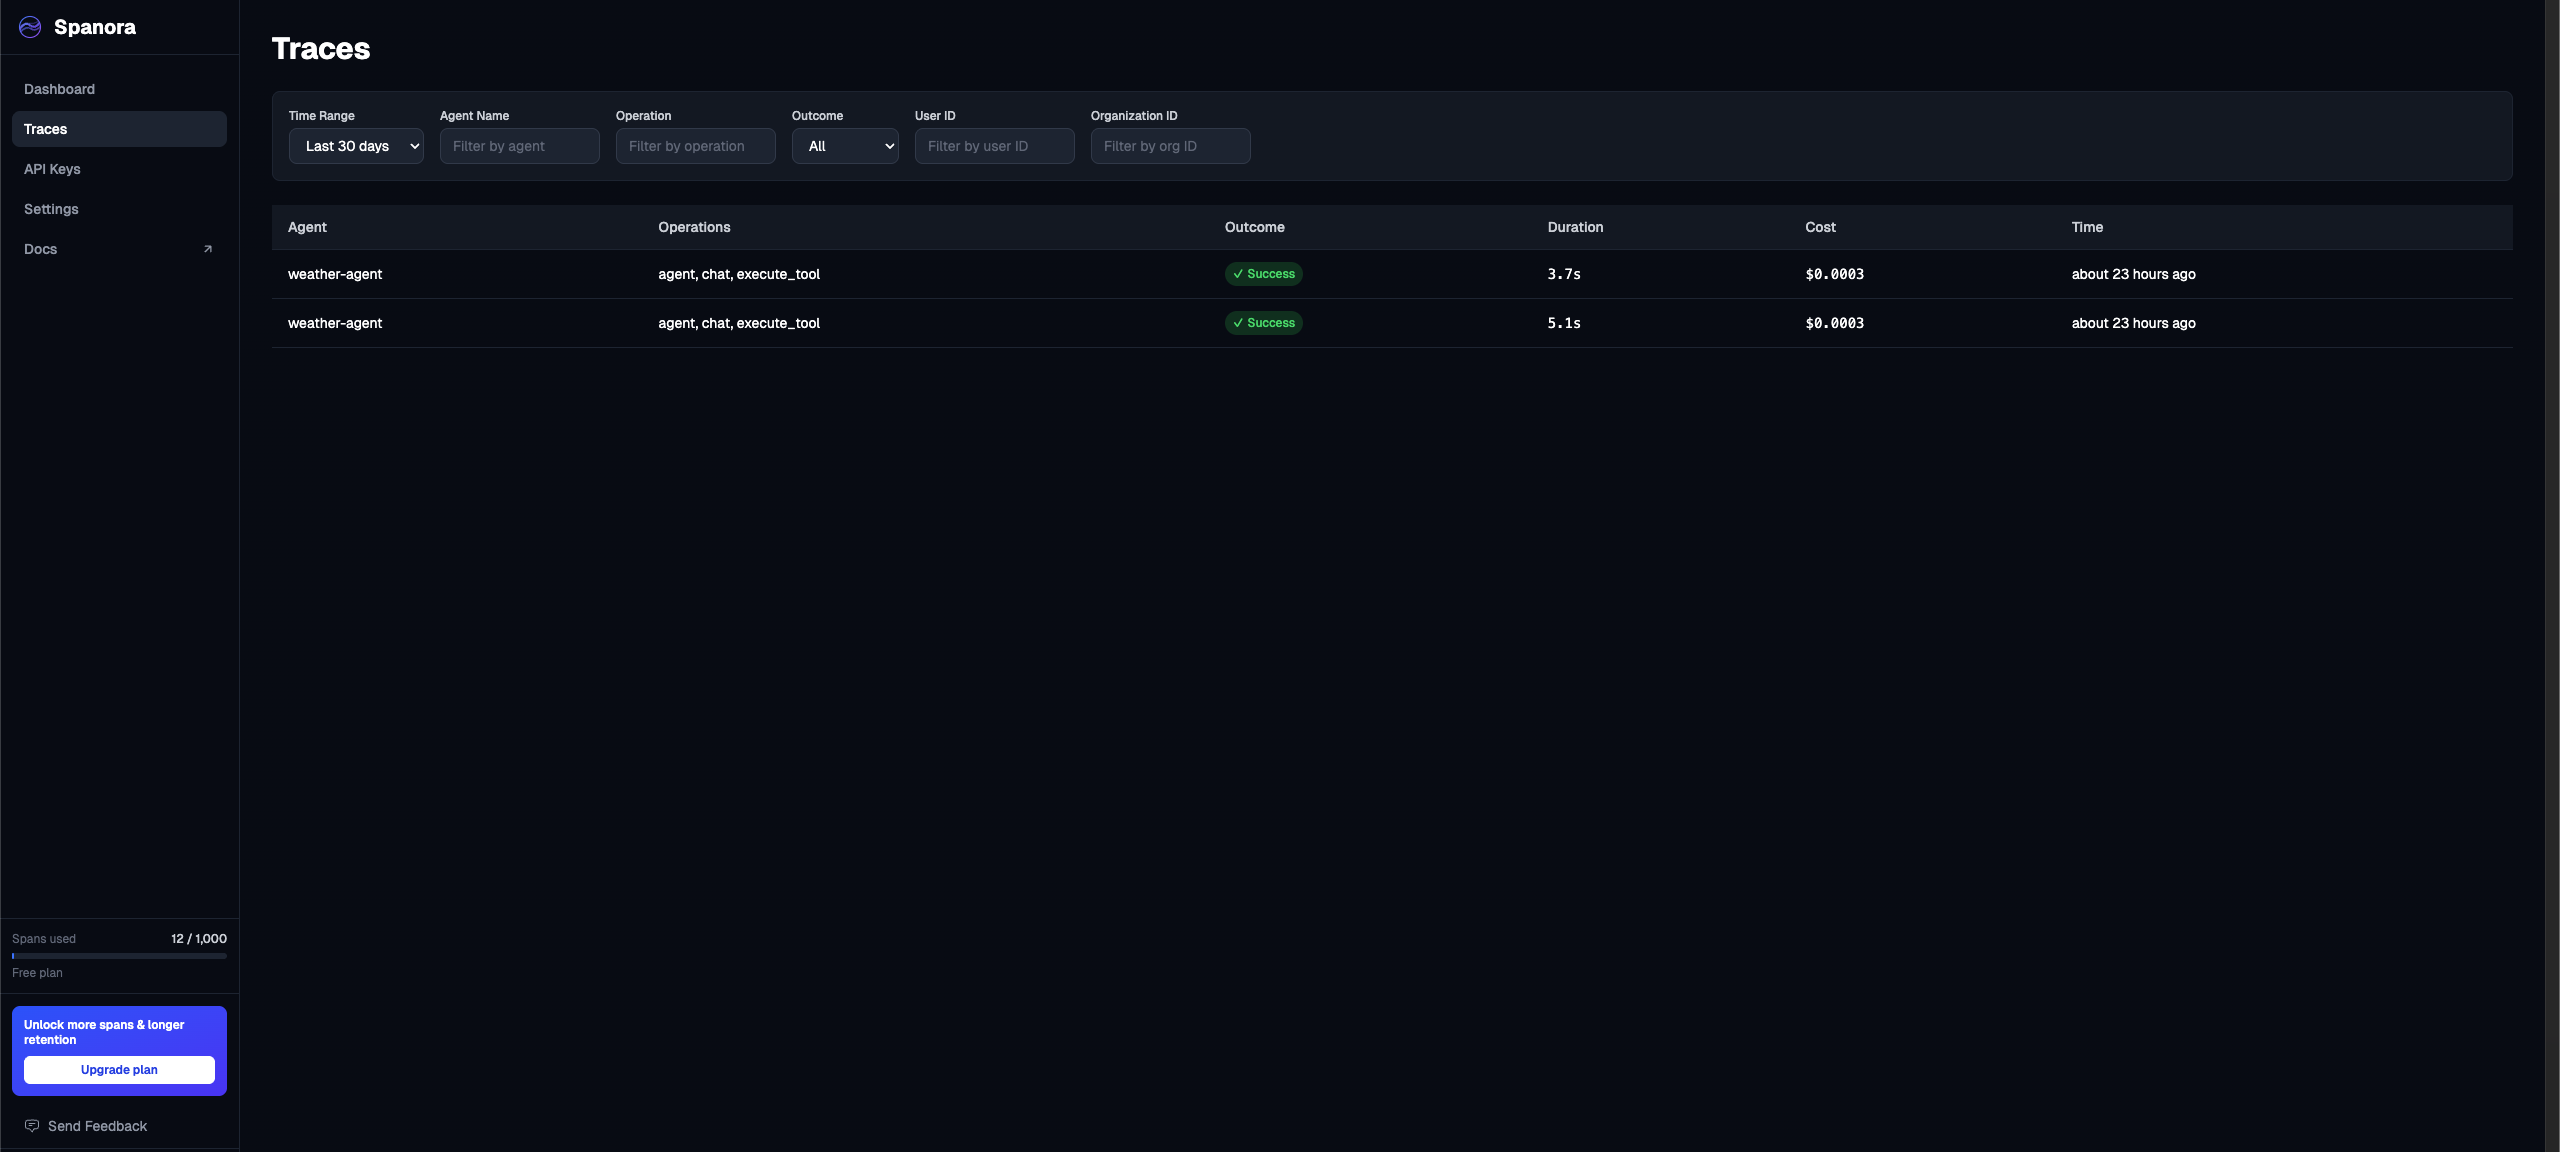2560x1152 pixels.
Task: Click the Filter by agent input field
Action: (519, 146)
